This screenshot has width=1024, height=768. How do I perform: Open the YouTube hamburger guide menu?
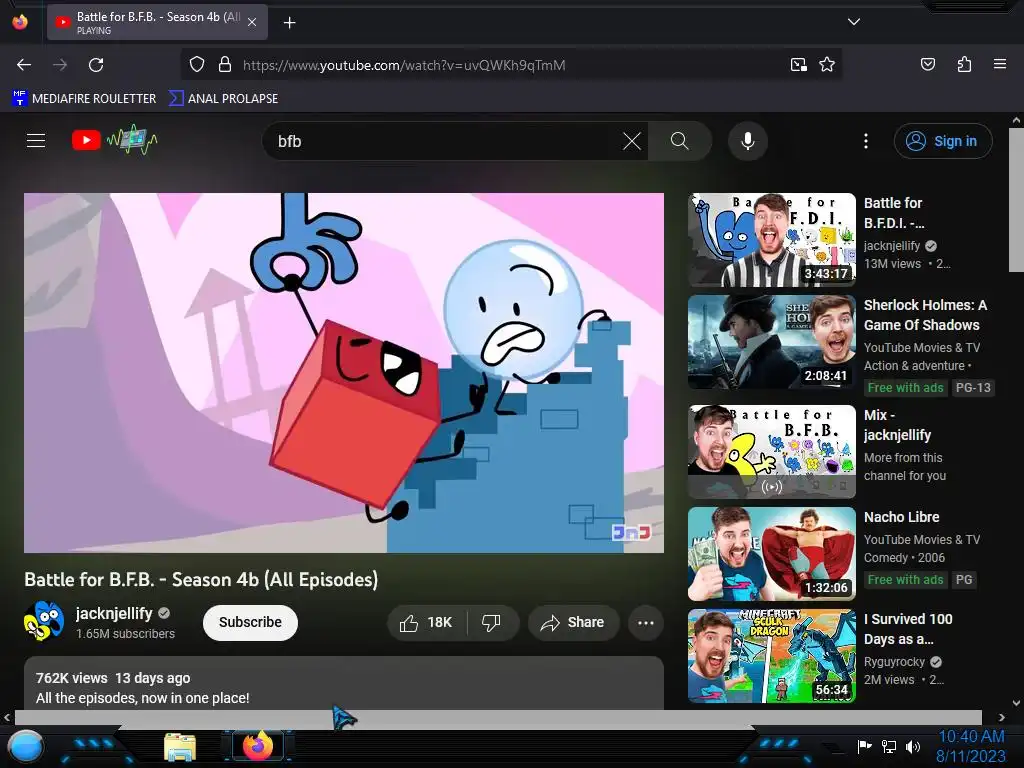point(36,141)
